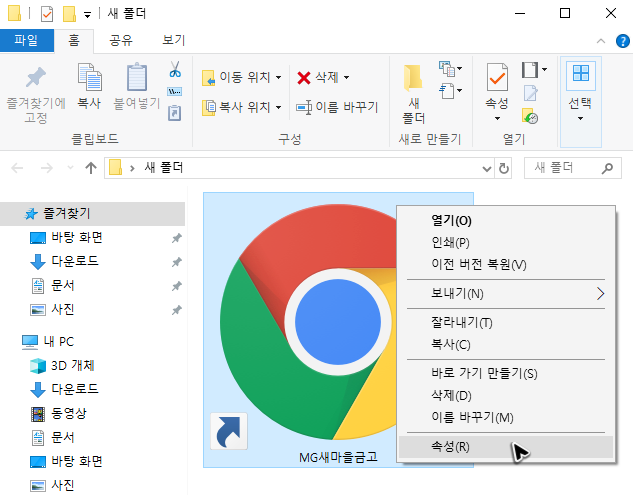Image resolution: width=633 pixels, height=495 pixels.
Task: Choose 속성(R) in the context menu
Action: point(506,447)
